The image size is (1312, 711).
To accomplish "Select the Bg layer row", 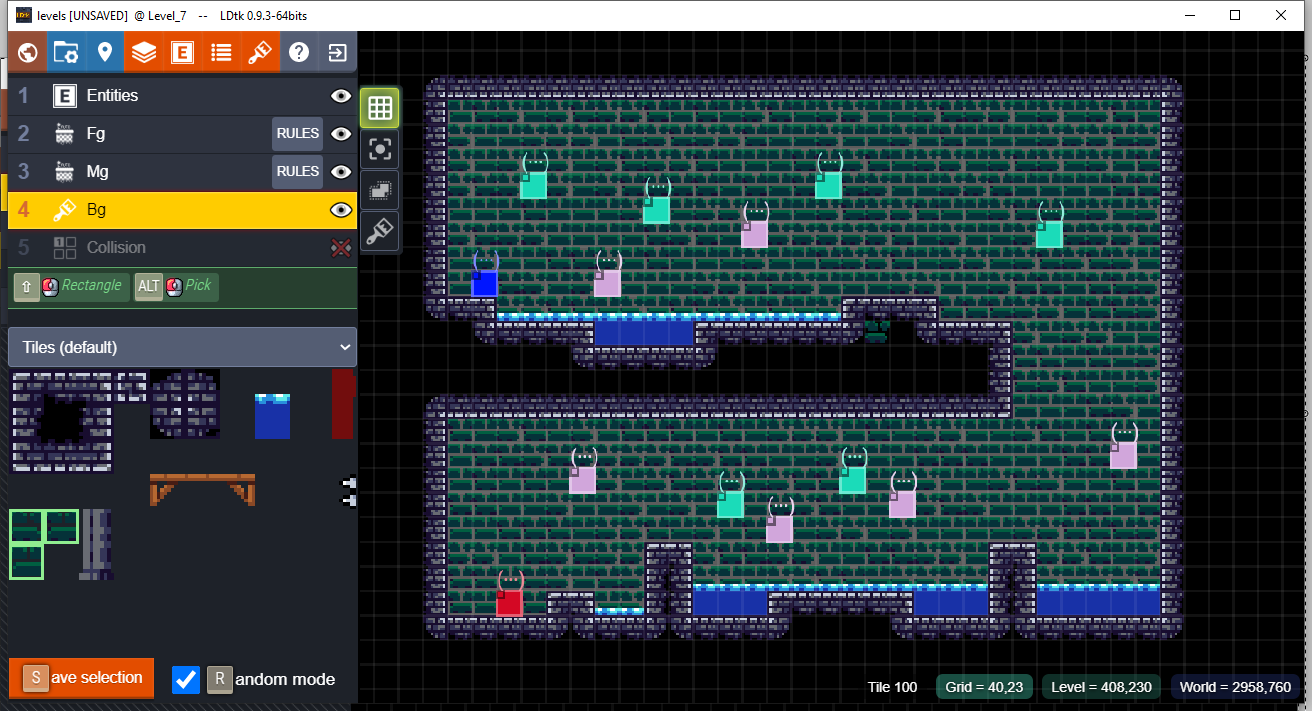I will 182,210.
